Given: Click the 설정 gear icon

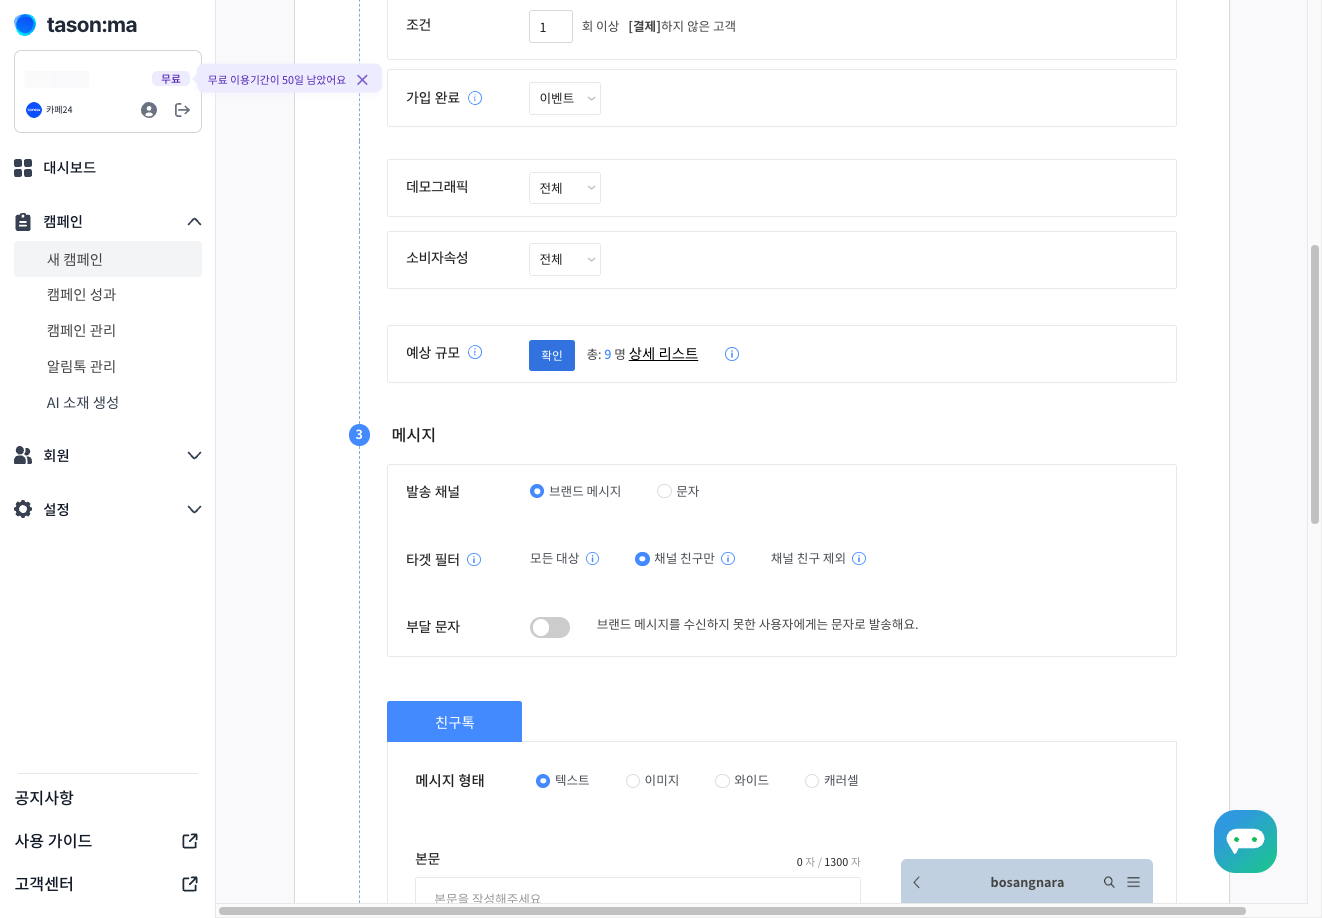Looking at the screenshot, I should pos(23,509).
